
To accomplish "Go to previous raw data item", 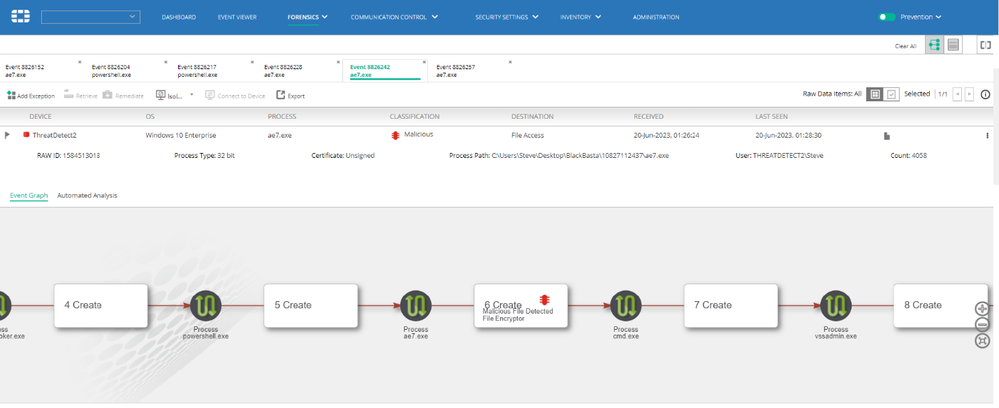I will pyautogui.click(x=957, y=94).
